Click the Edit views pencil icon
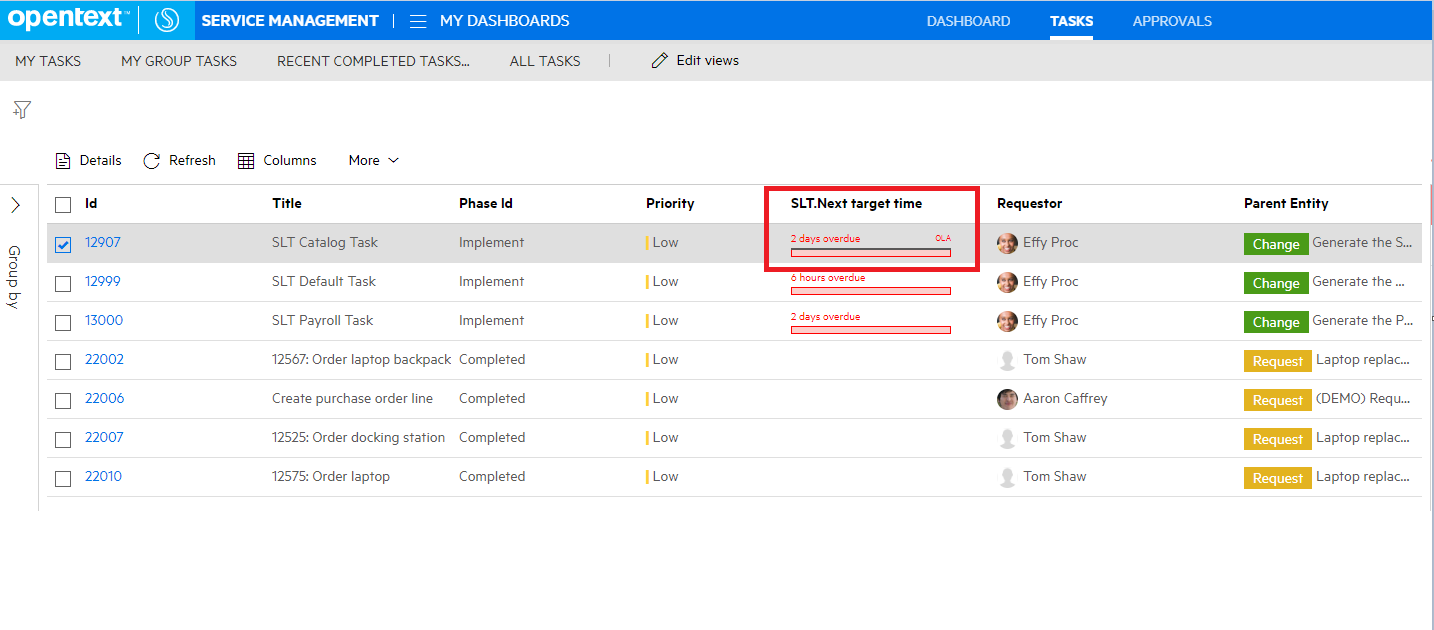This screenshot has height=630, width=1434. click(x=659, y=60)
